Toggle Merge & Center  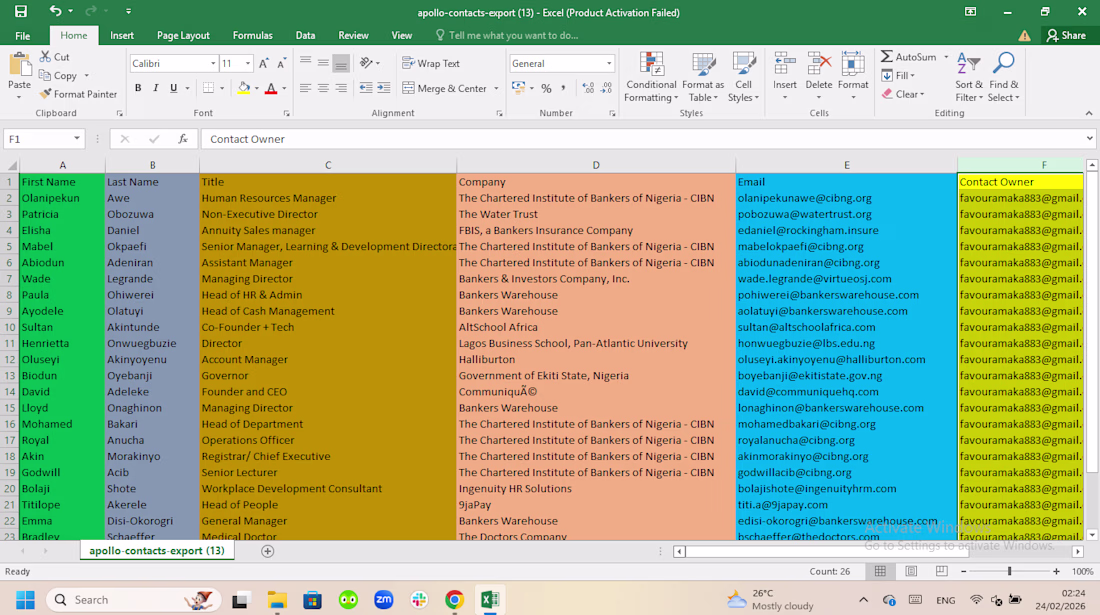[445, 88]
